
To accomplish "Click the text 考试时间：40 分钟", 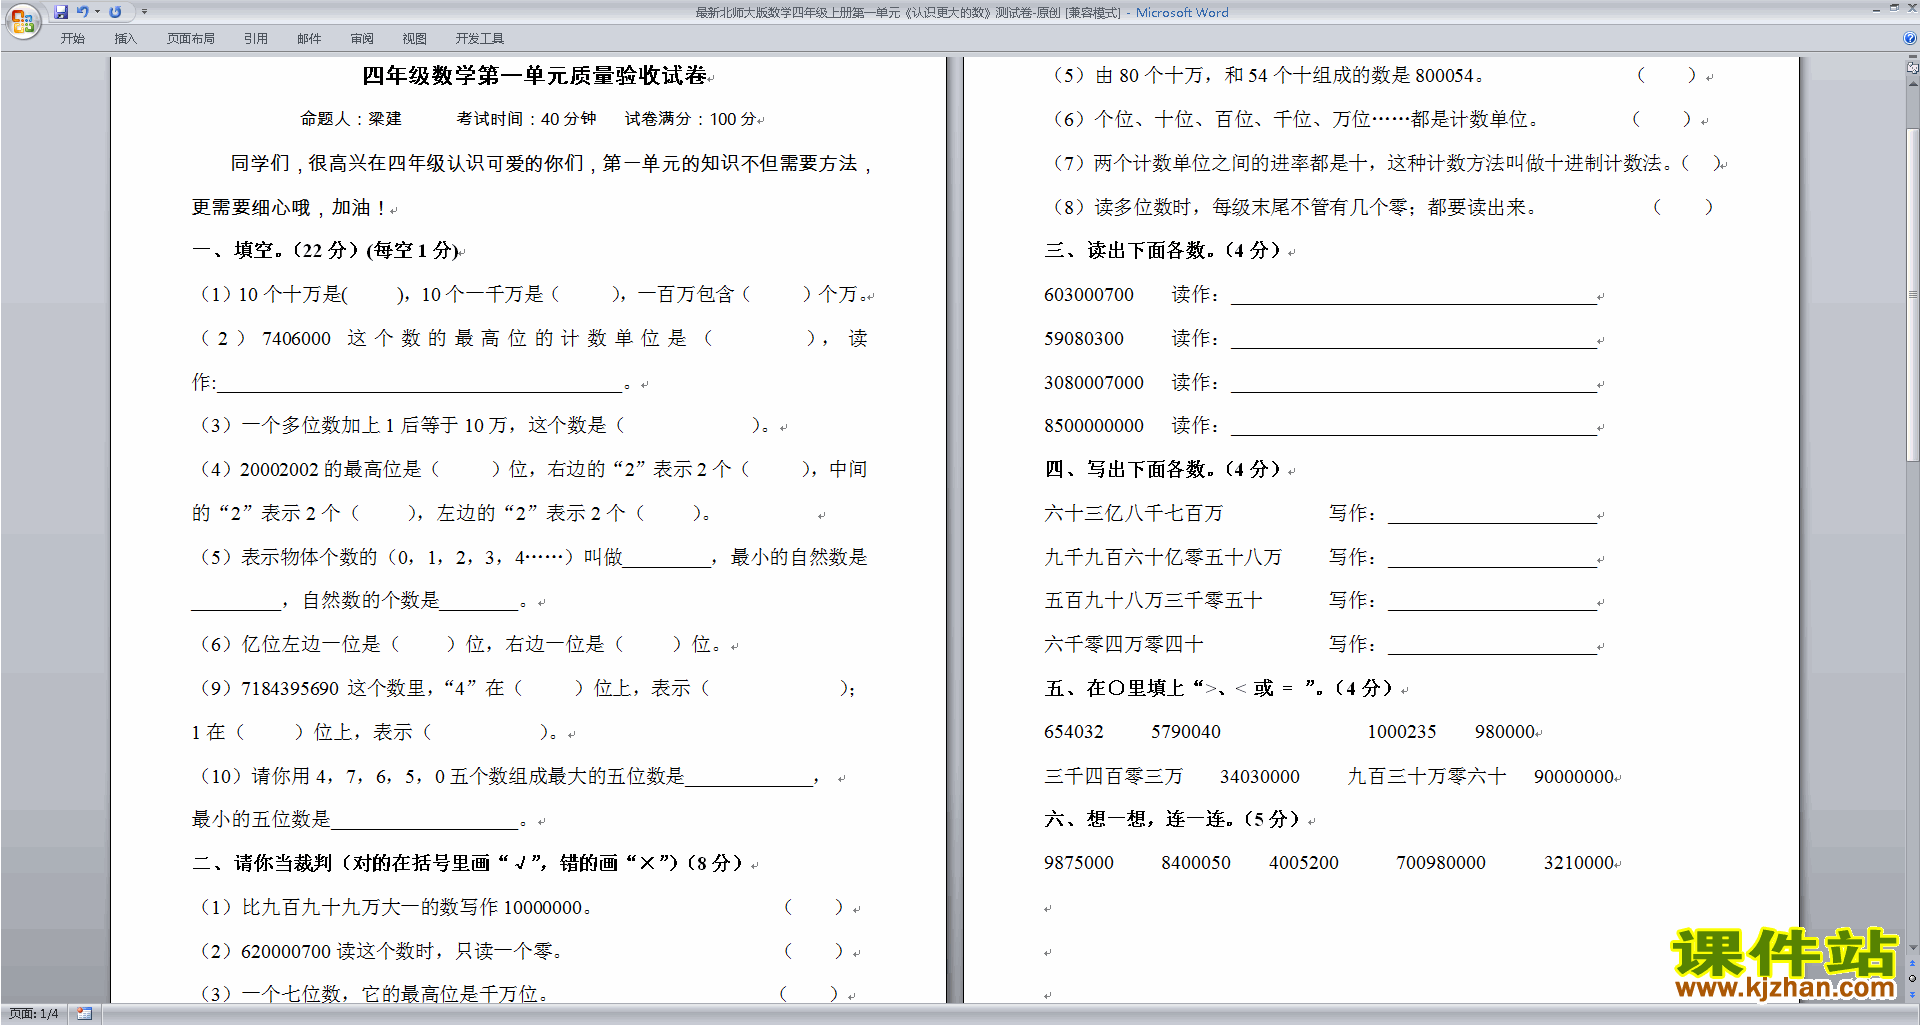I will point(526,119).
